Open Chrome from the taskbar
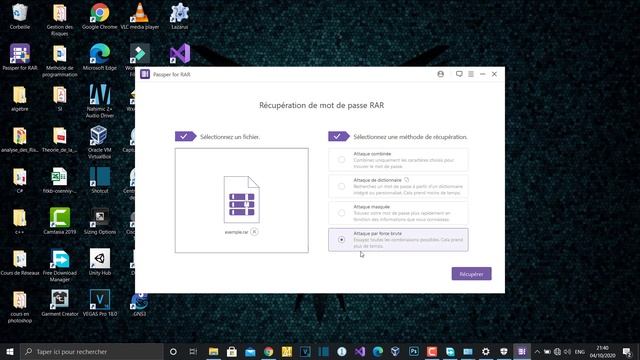 click(x=268, y=351)
